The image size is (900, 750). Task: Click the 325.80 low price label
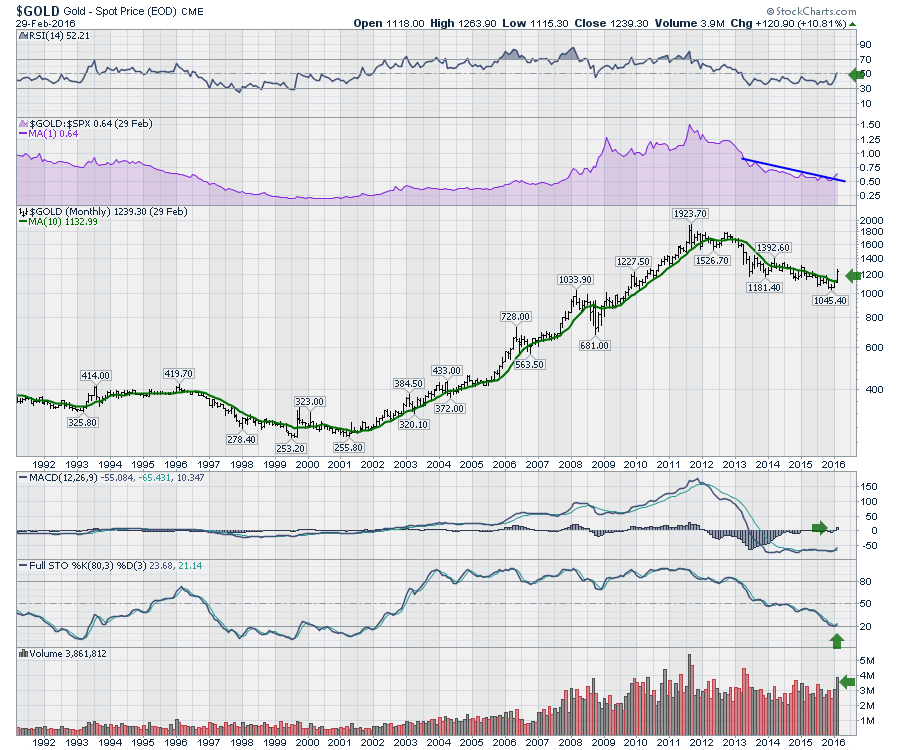tap(82, 423)
